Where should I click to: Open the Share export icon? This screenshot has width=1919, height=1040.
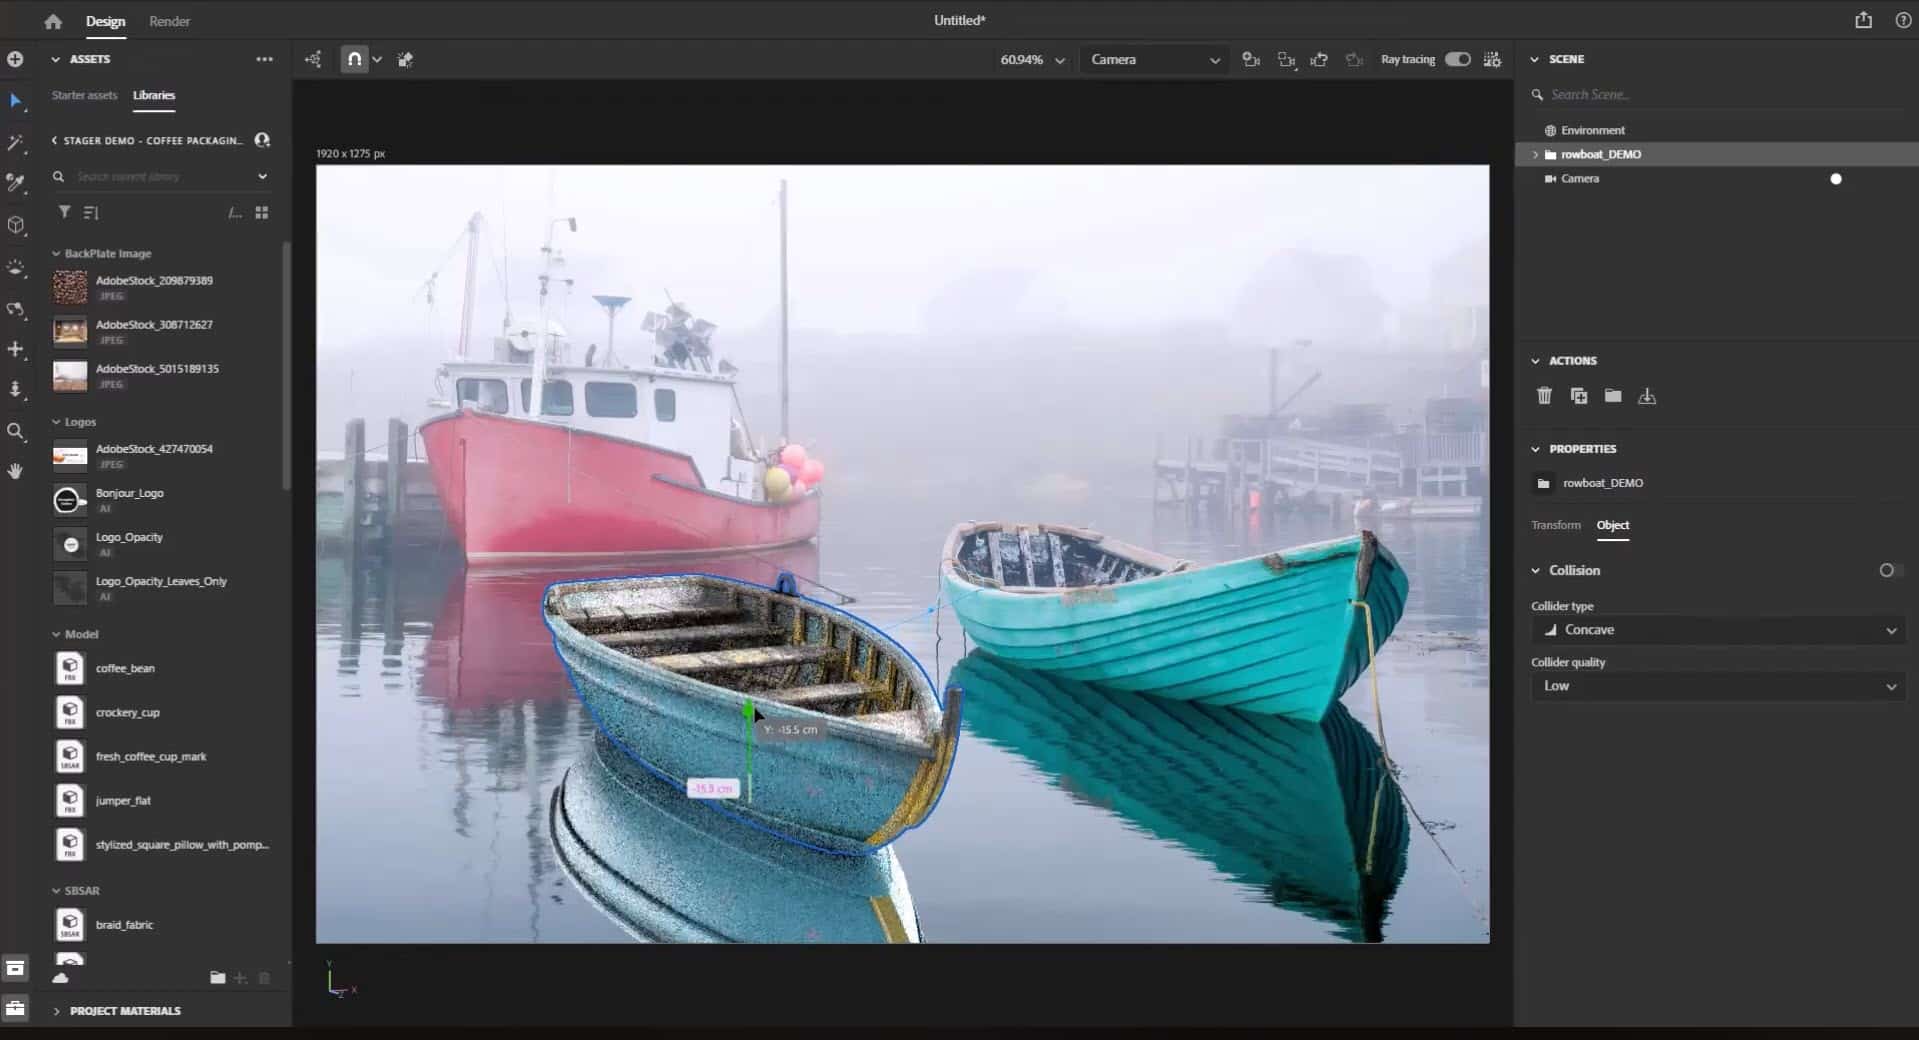1863,20
